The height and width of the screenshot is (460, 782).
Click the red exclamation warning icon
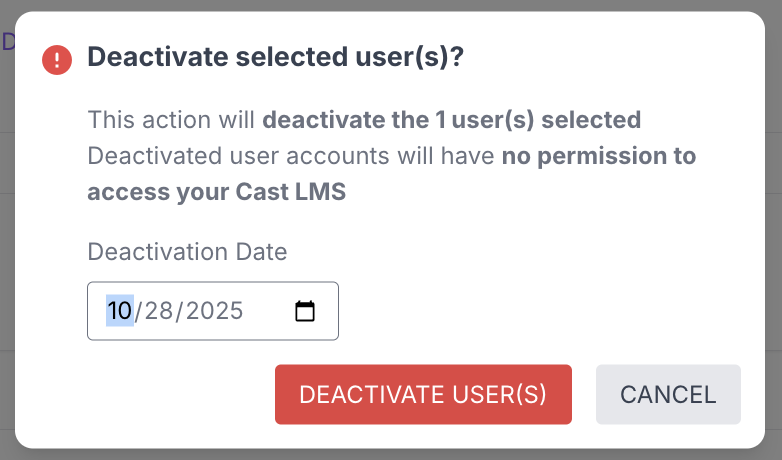[x=57, y=60]
